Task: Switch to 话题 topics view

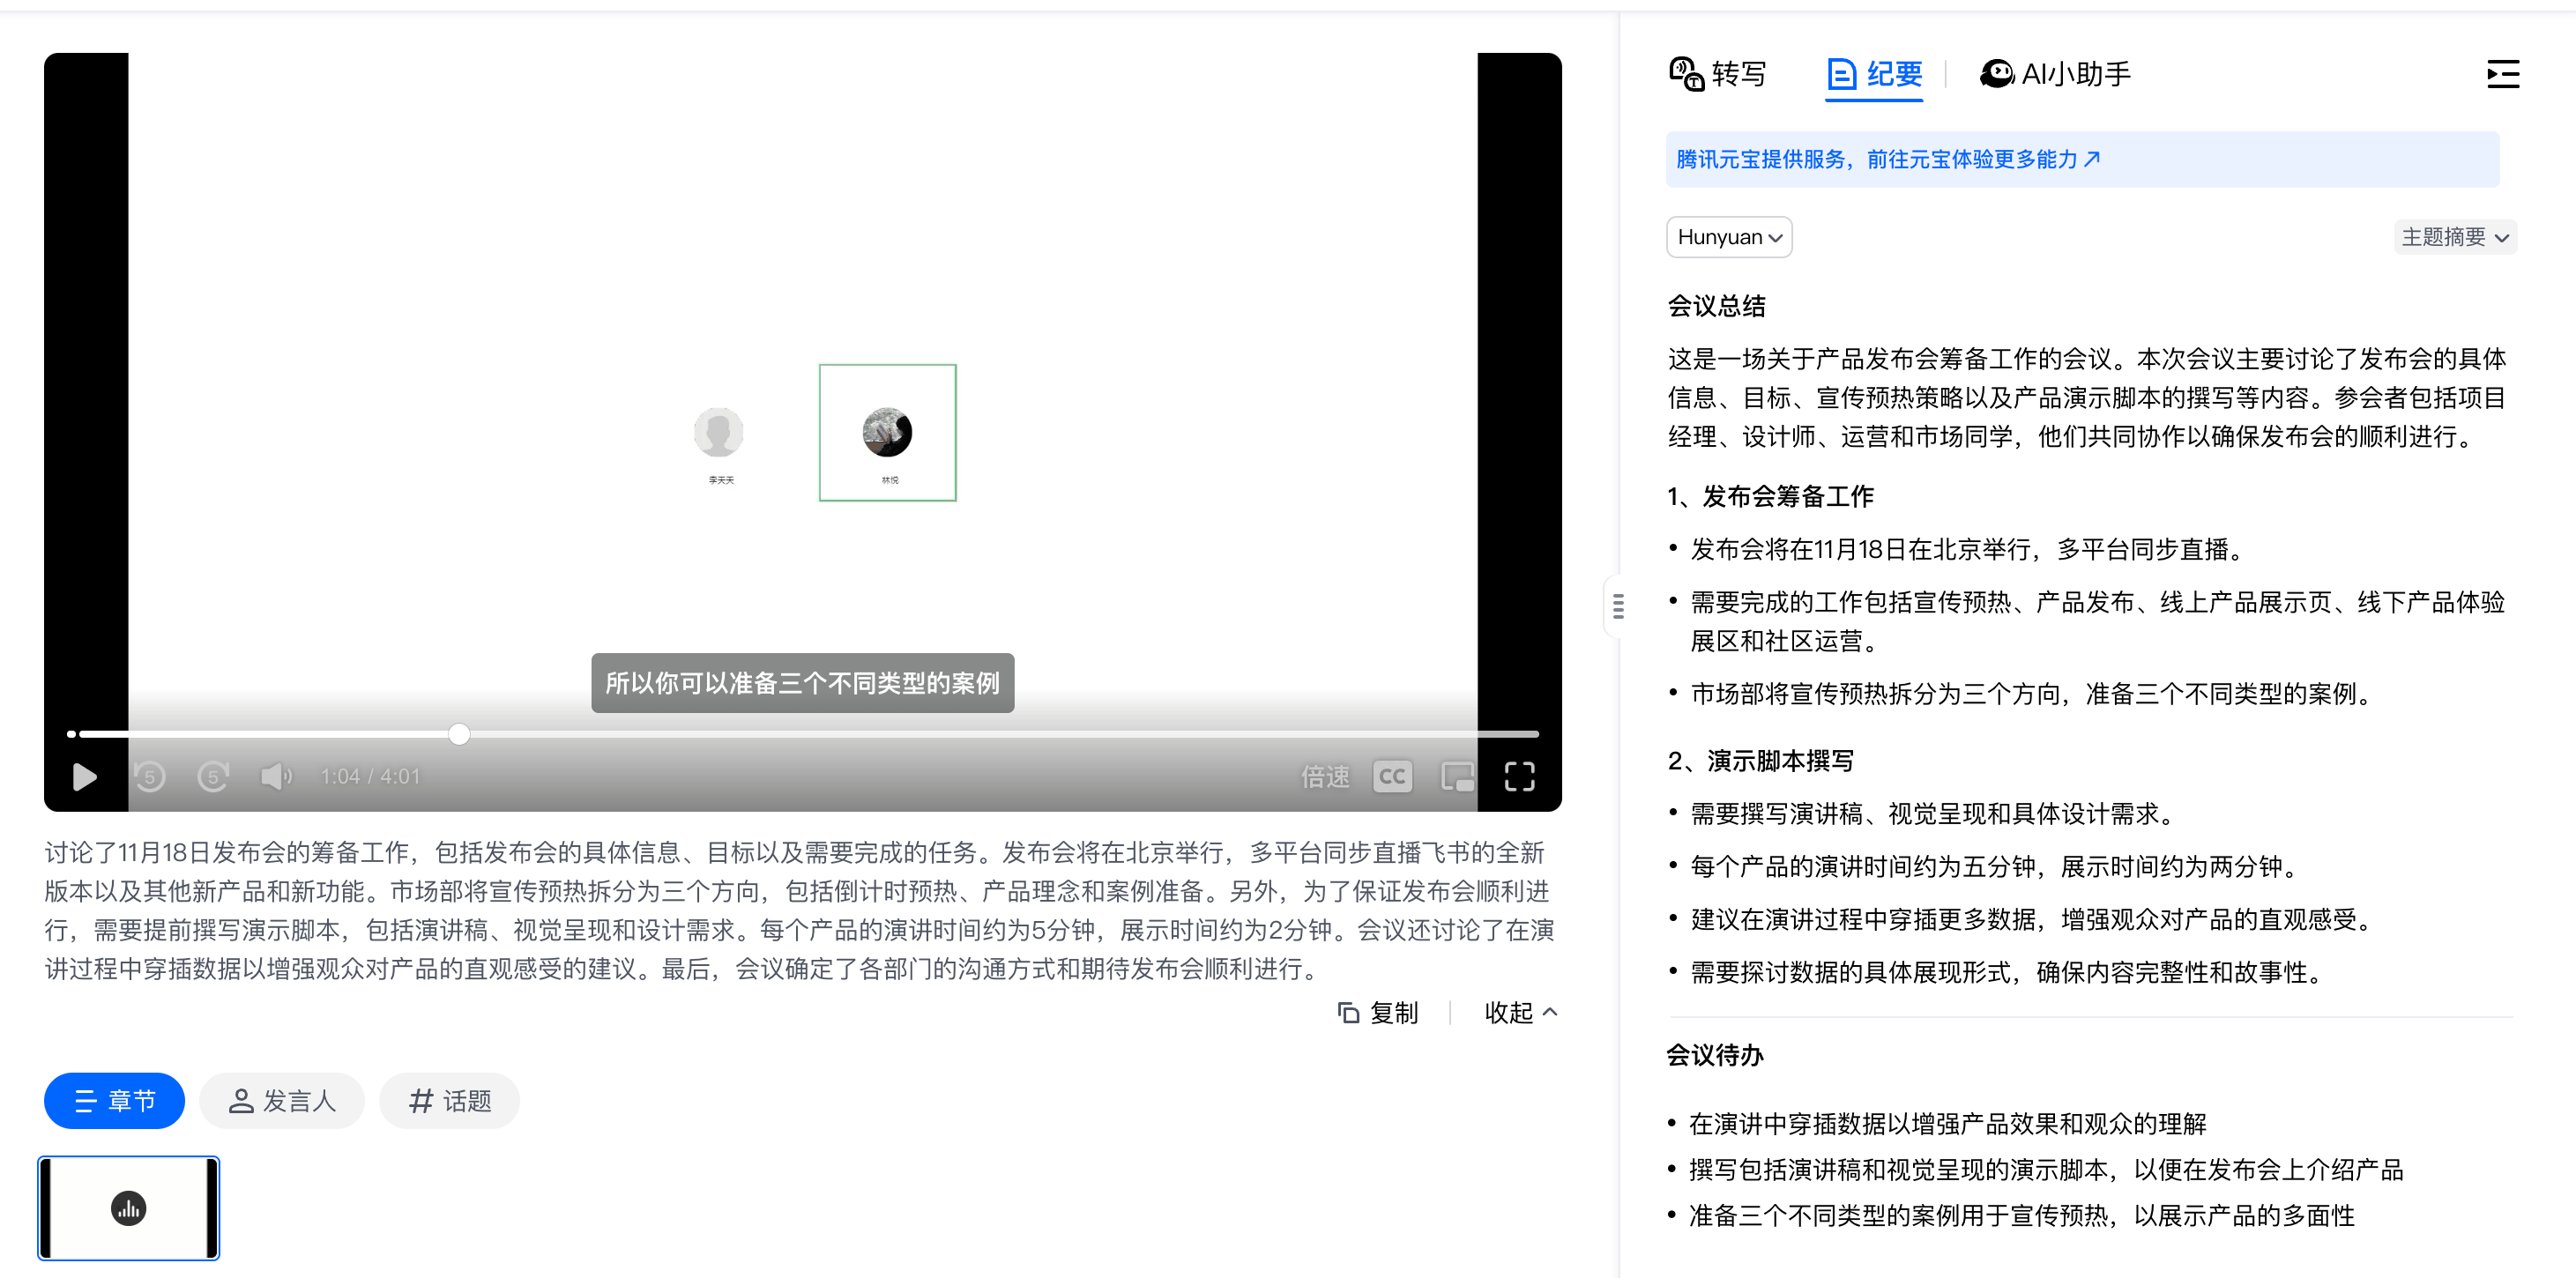Action: point(449,1100)
